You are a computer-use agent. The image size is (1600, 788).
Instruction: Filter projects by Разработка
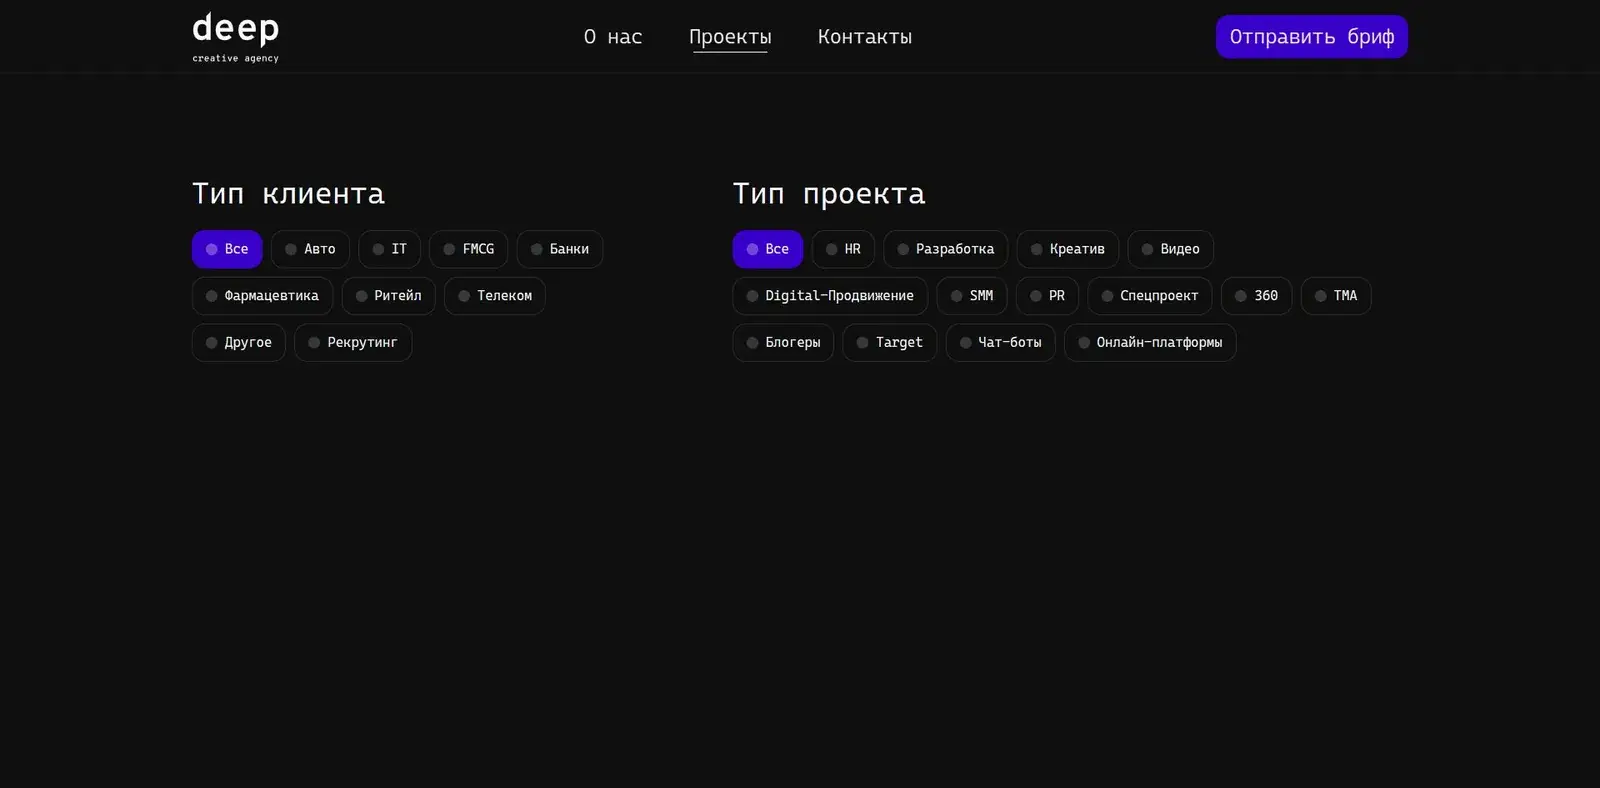coord(946,249)
